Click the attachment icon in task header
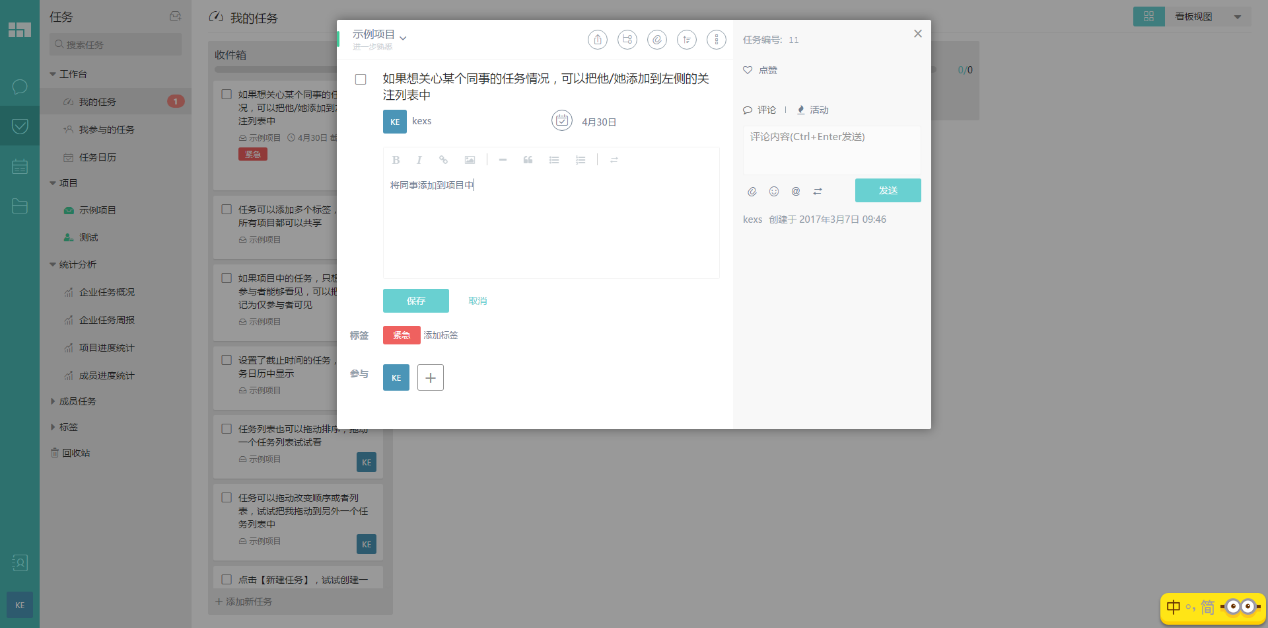 pos(656,40)
